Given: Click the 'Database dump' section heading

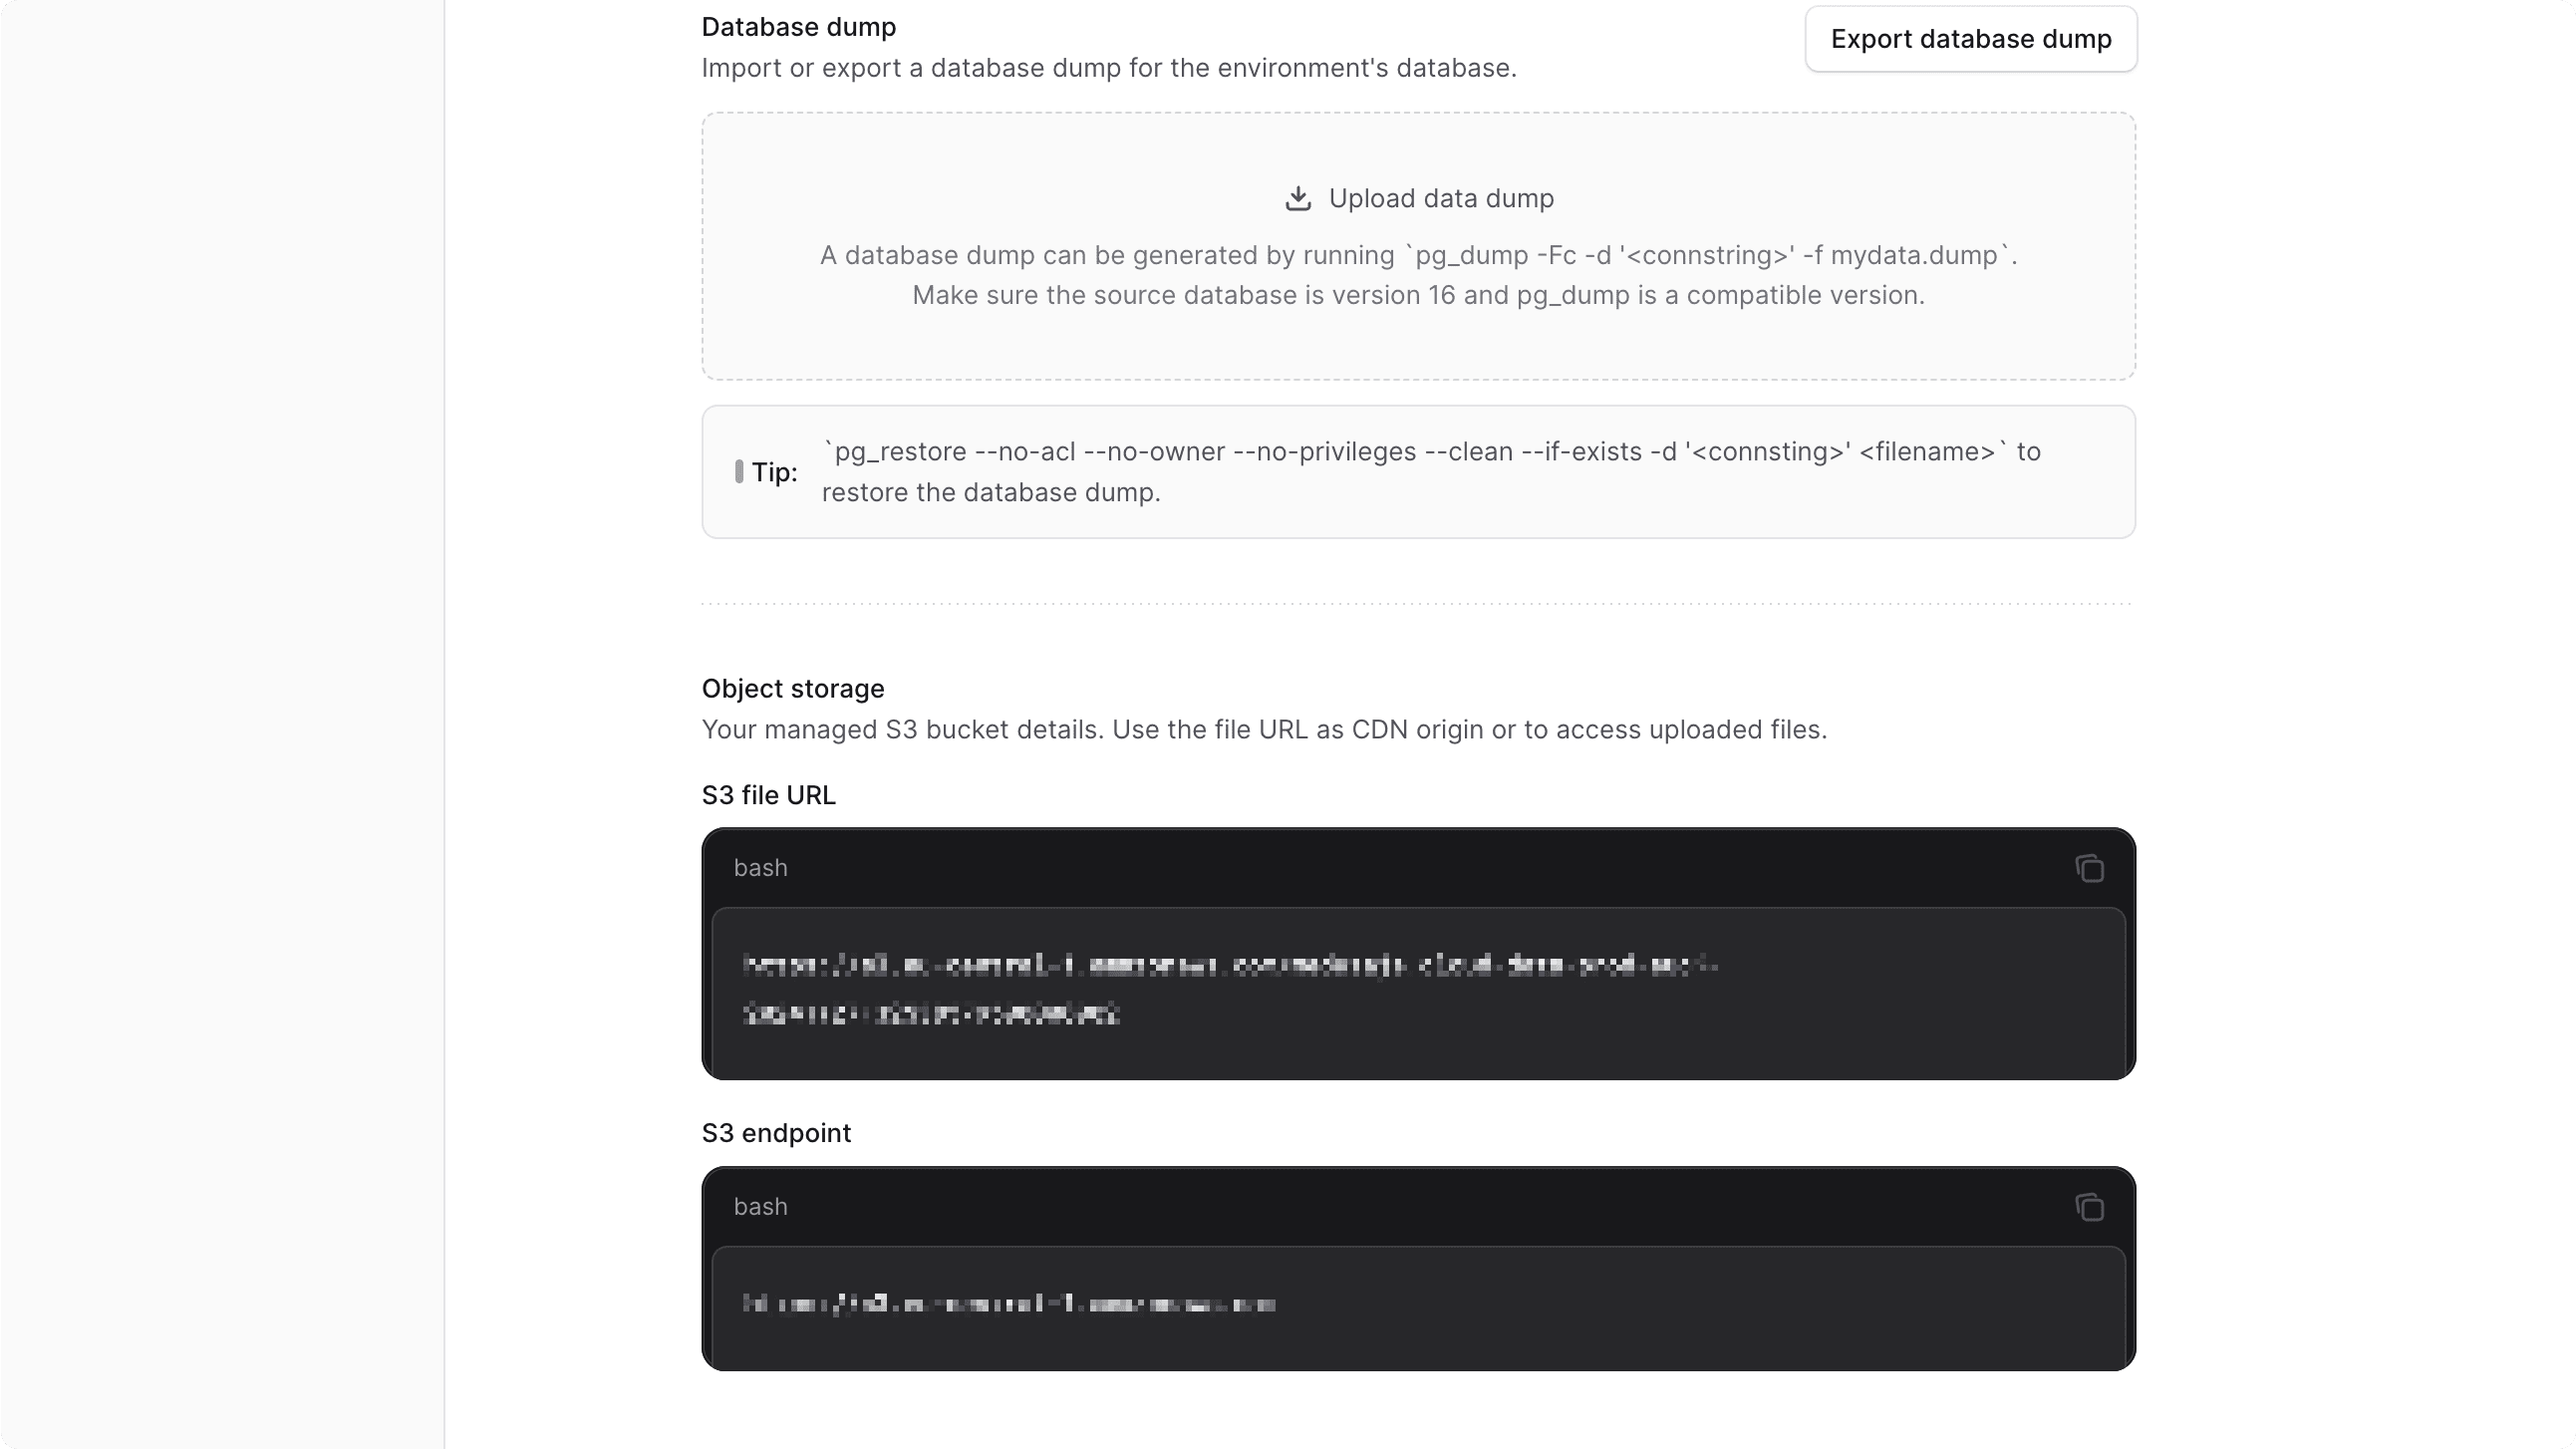Looking at the screenshot, I should [798, 27].
